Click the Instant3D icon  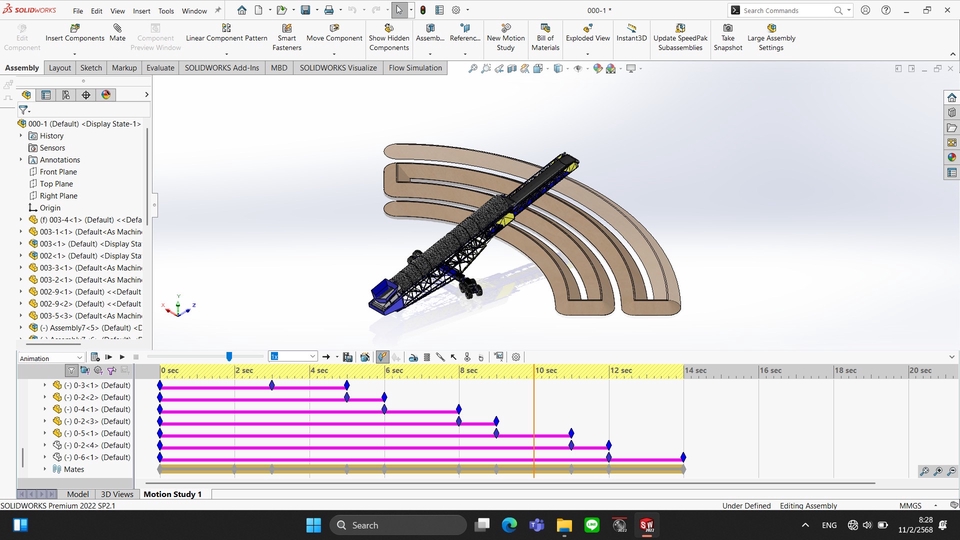(x=631, y=28)
